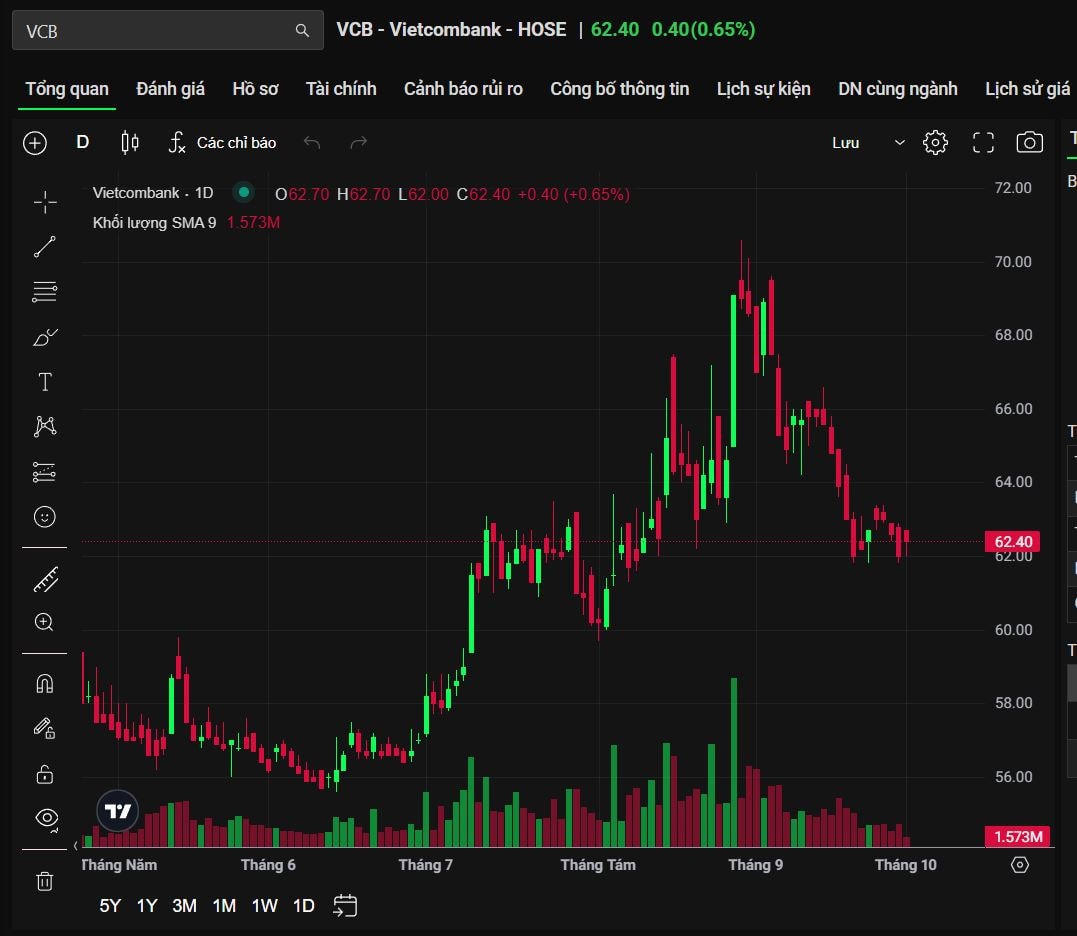Select the trend line drawing tool

pos(45,247)
